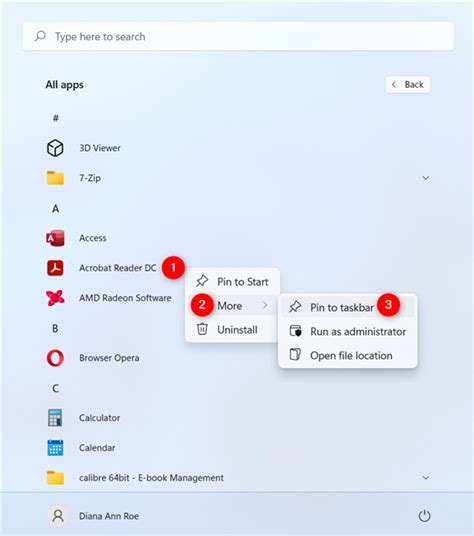Click the 3D Viewer cube icon
The height and width of the screenshot is (536, 474).
[x=55, y=148]
